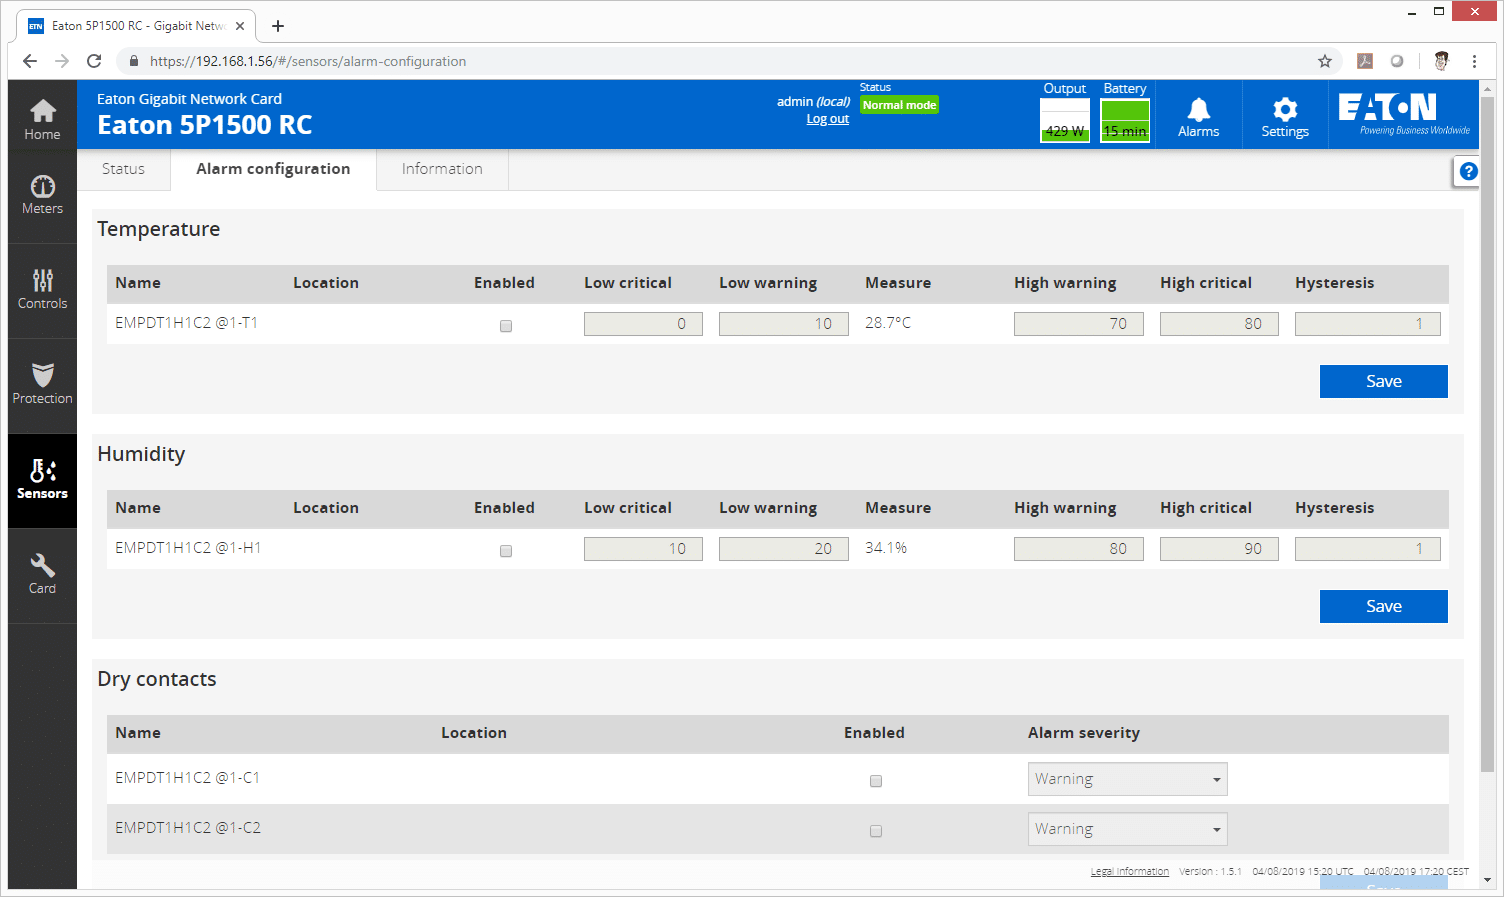
Task: Click the Log out link
Action: coord(827,119)
